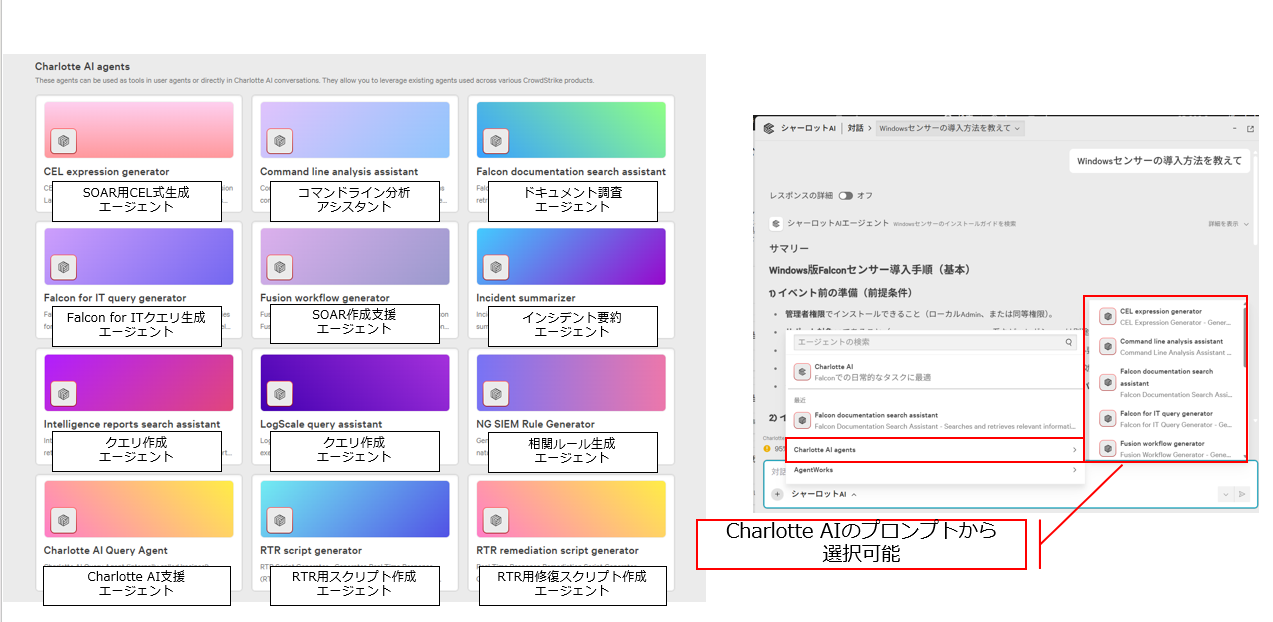Click the LogScale query assistant card icon
1273x622 pixels.
[x=280, y=394]
